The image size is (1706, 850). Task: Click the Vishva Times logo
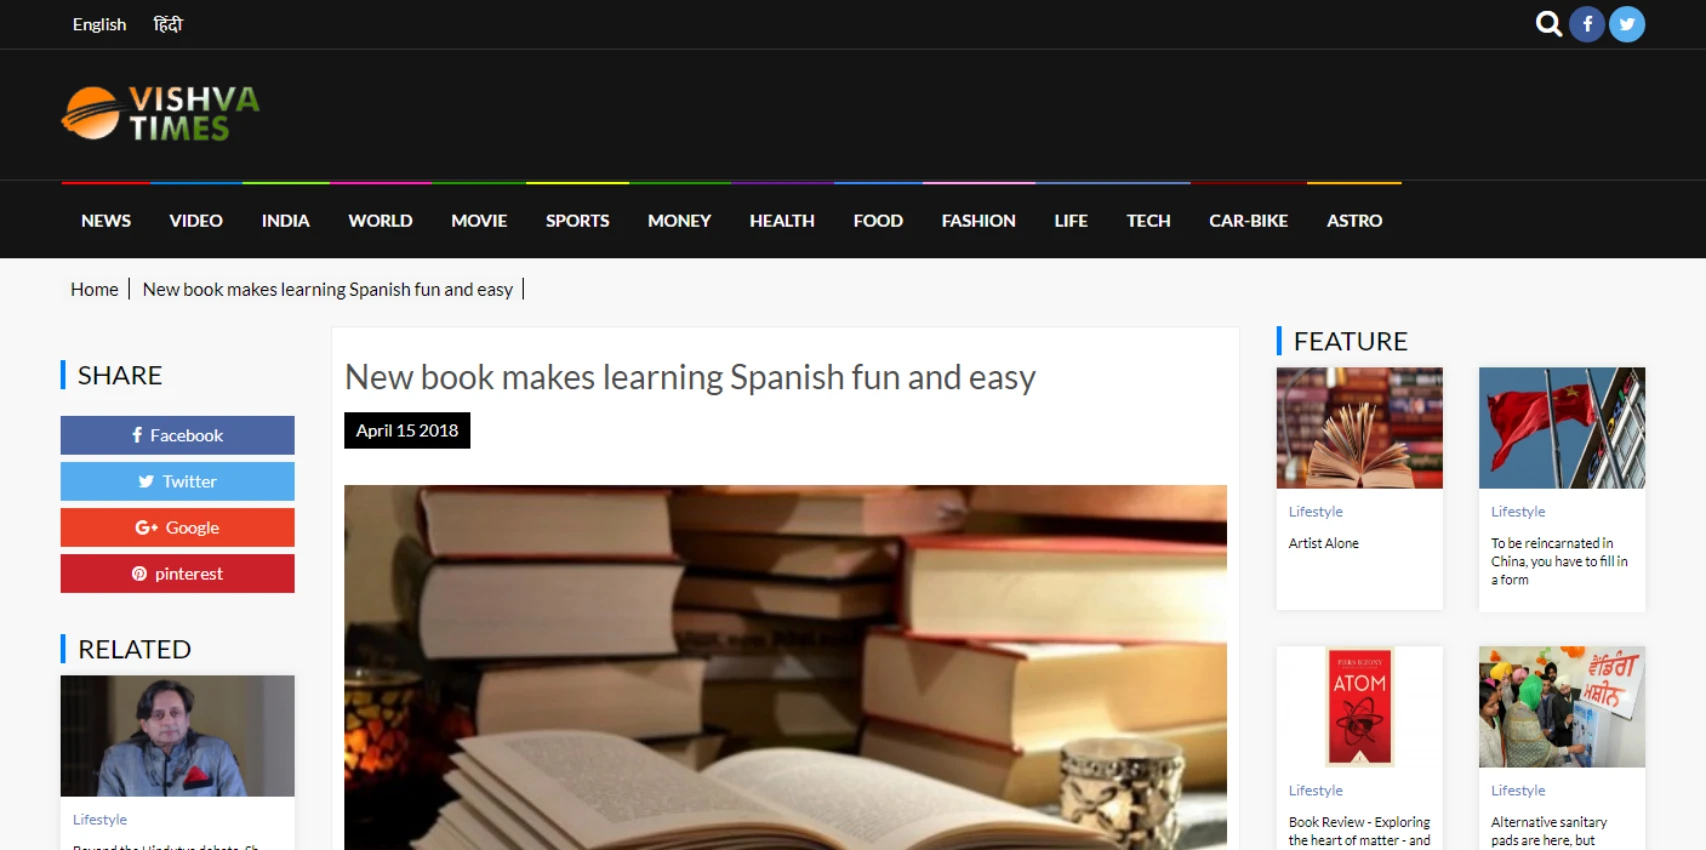160,113
